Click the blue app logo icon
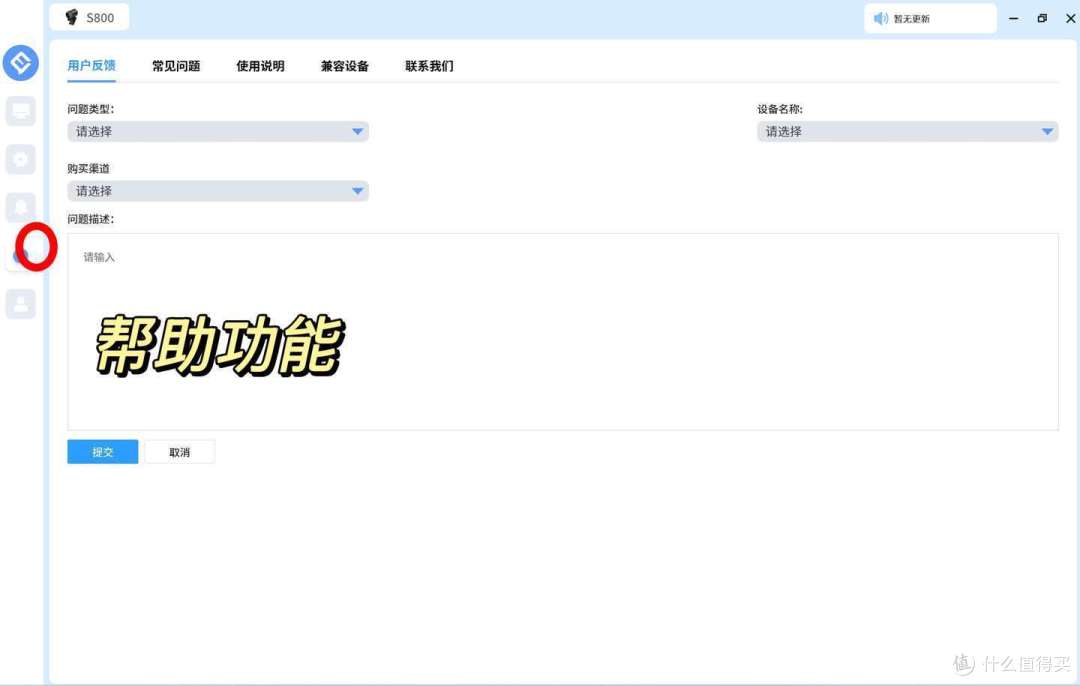This screenshot has height=686, width=1080. tap(21, 63)
